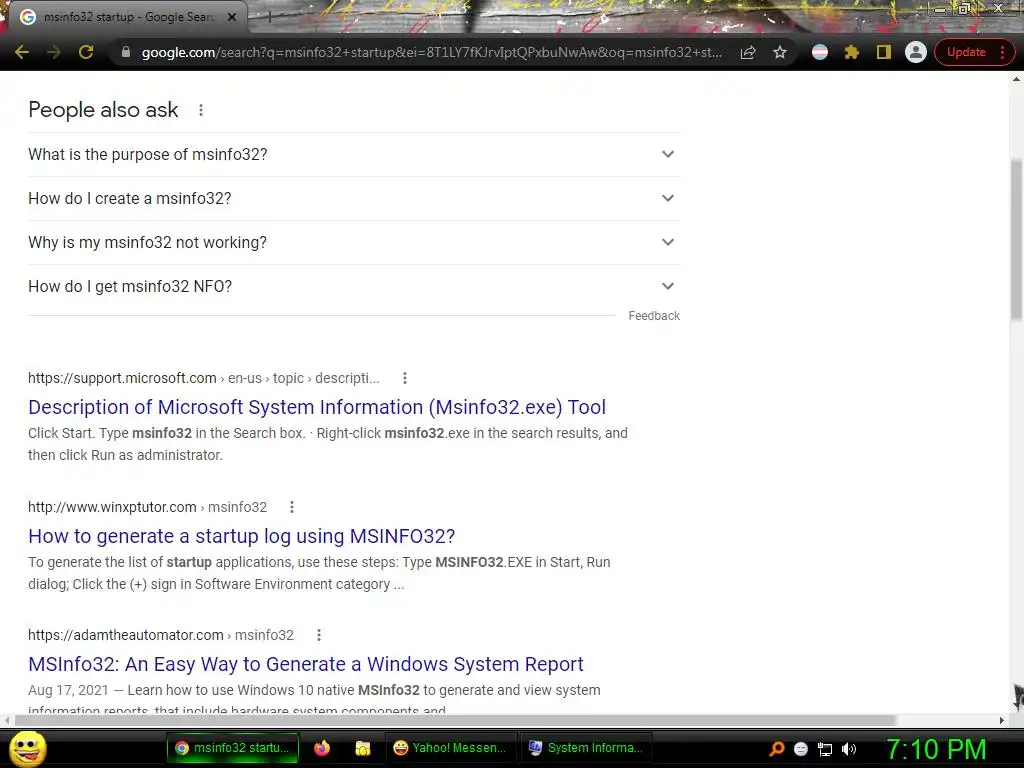
Task: Bookmark this page with the star icon
Action: (x=780, y=52)
